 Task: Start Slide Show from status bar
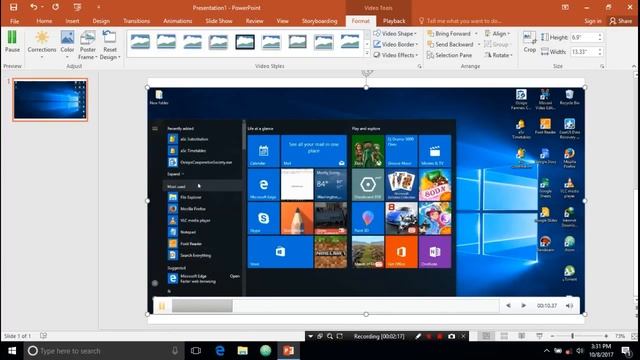(539, 336)
